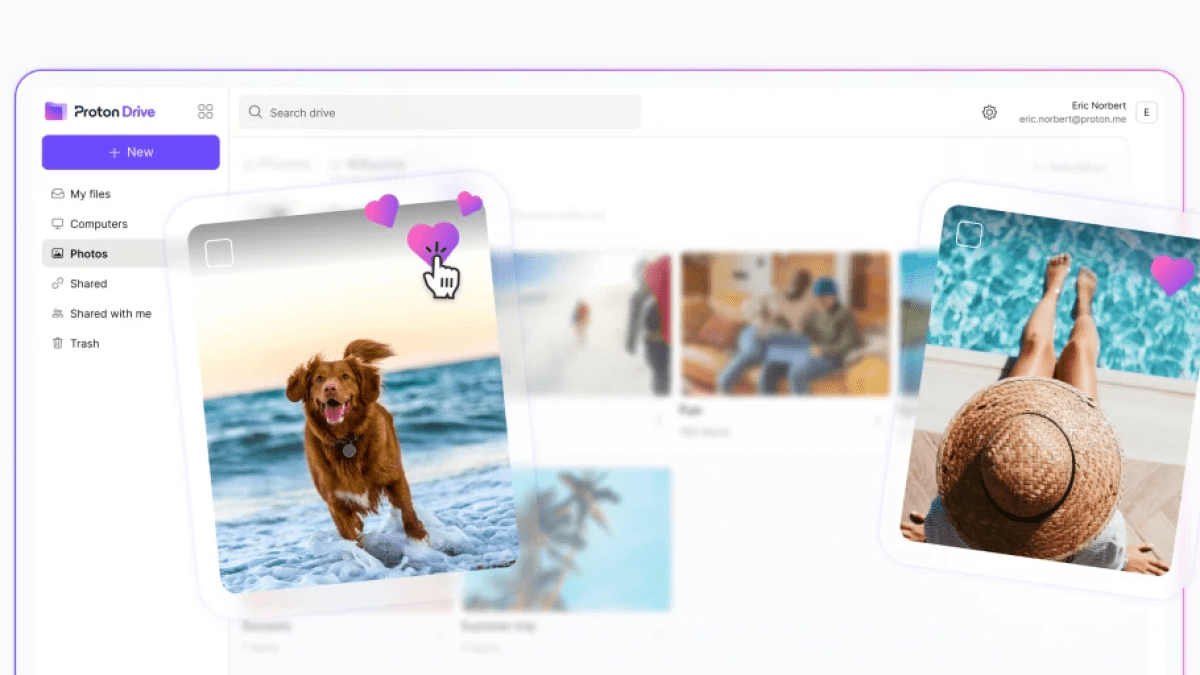Open the app switcher grid icon

pyautogui.click(x=206, y=111)
